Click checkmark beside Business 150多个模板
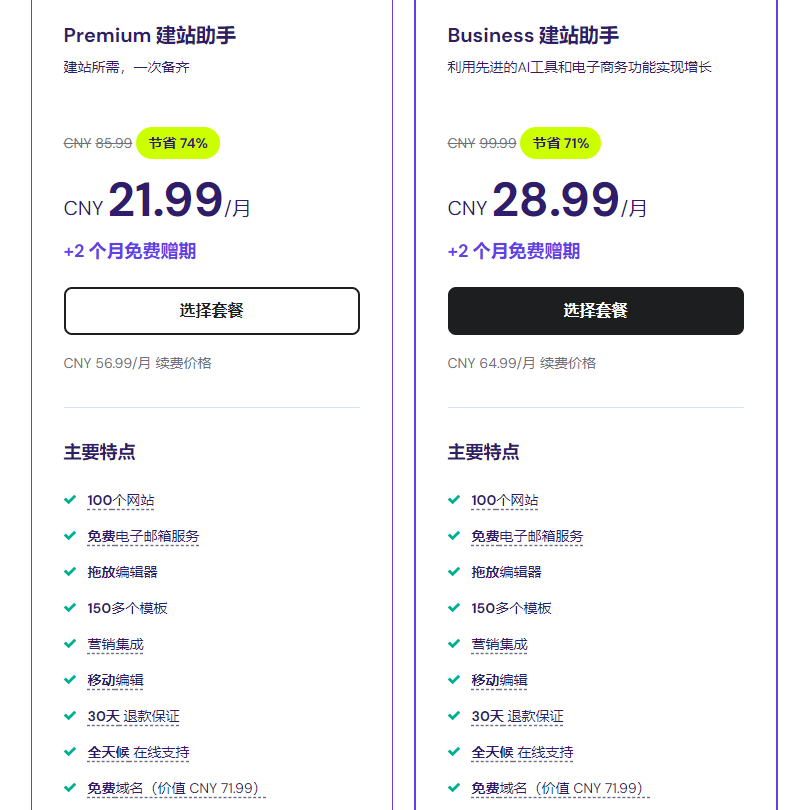808x810 pixels. [454, 607]
